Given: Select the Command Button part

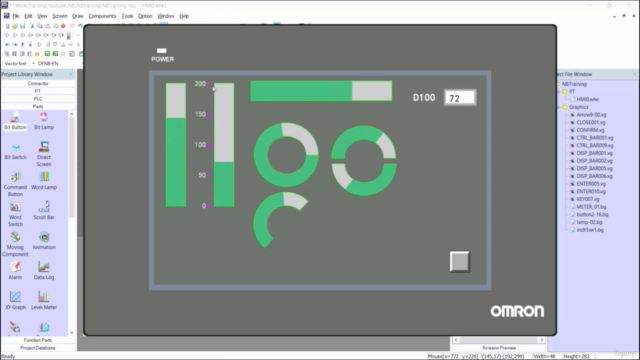Looking at the screenshot, I should 15,184.
